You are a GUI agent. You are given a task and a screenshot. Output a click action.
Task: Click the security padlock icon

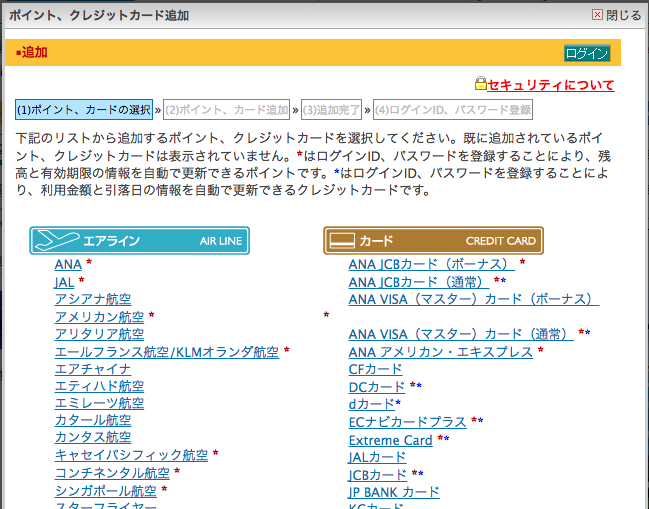pyautogui.click(x=480, y=83)
